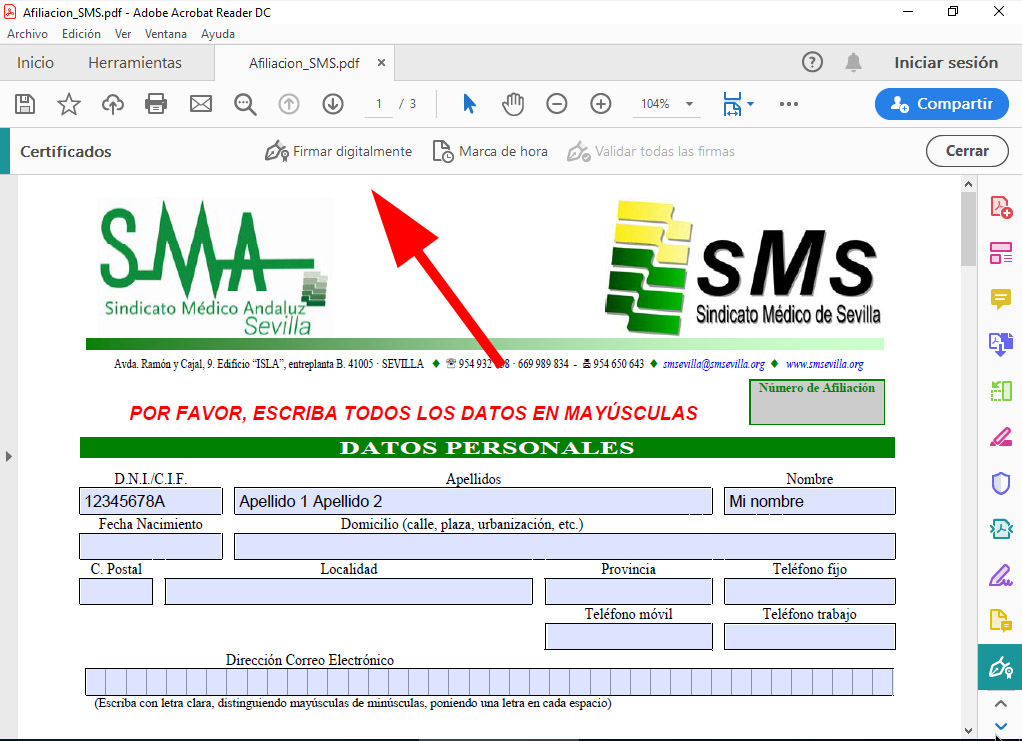Click the Nombre field

[x=810, y=501]
